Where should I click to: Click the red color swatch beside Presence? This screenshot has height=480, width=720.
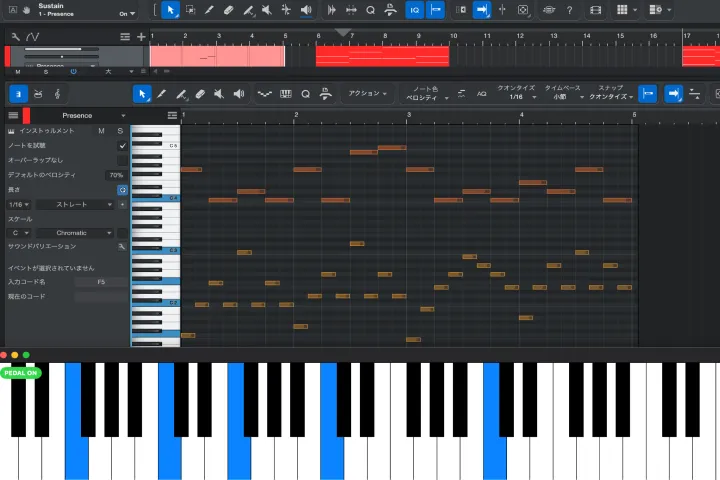pos(26,116)
